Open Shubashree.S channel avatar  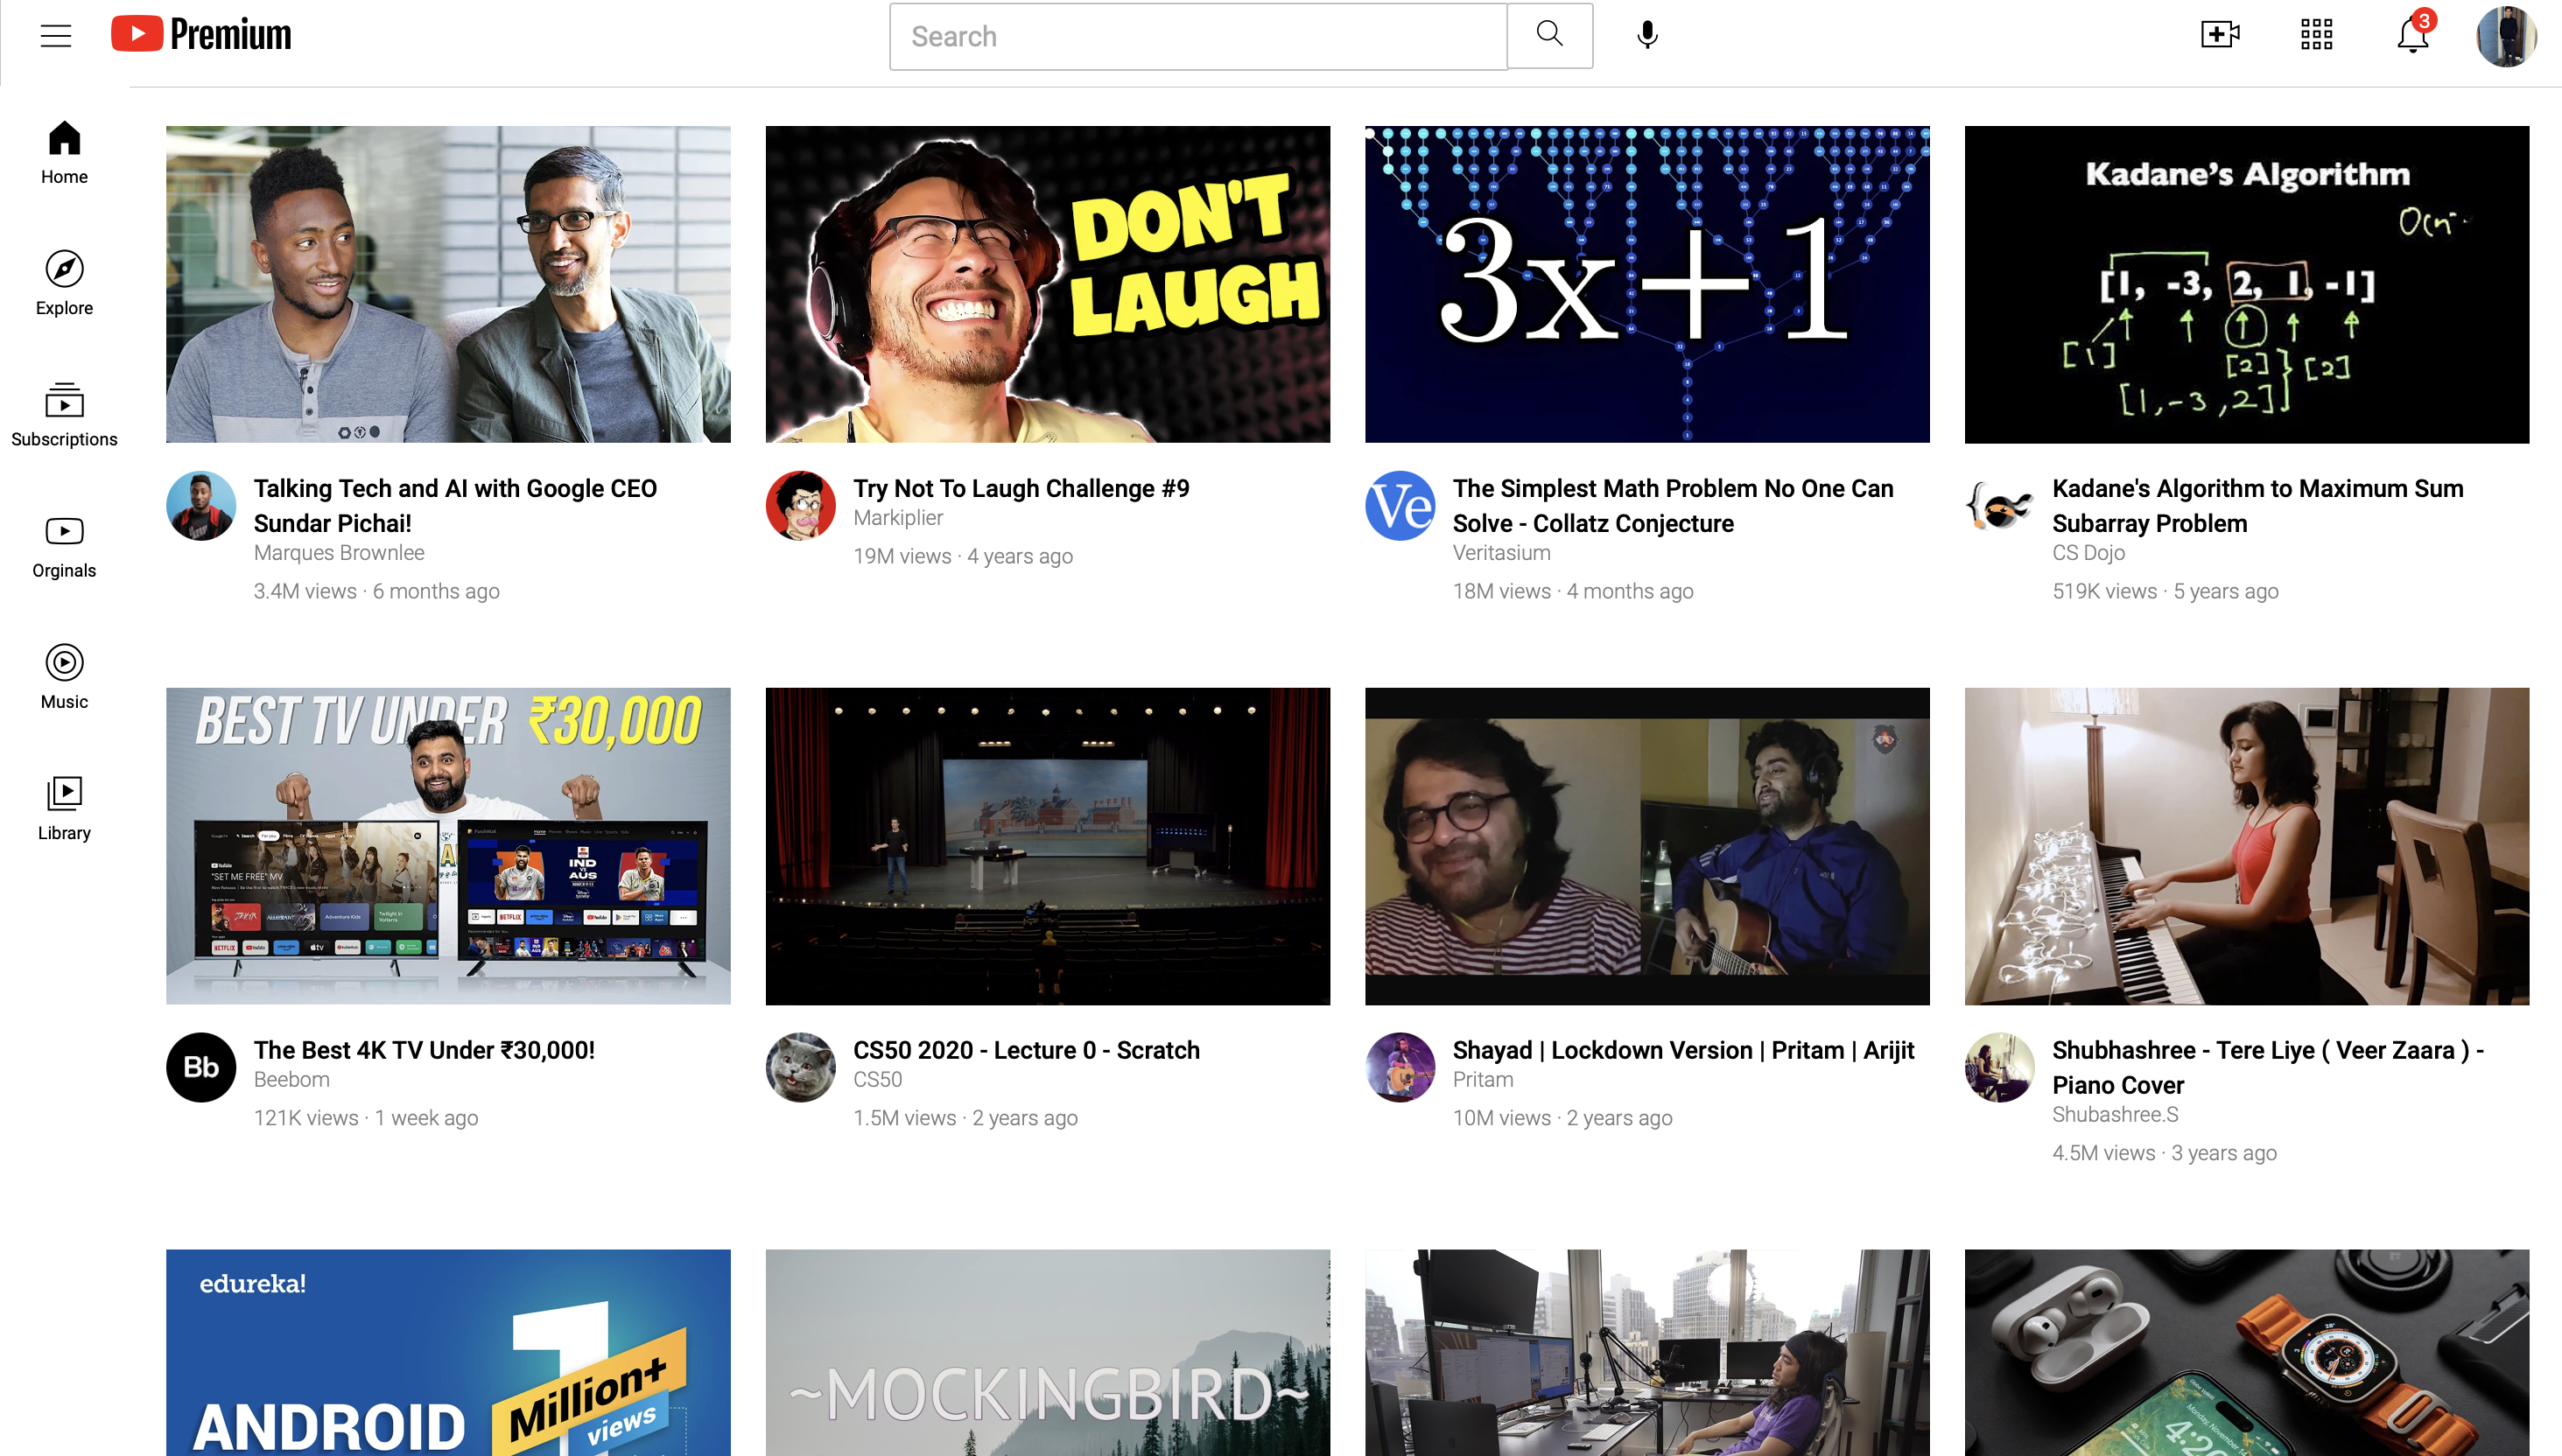[x=2000, y=1067]
